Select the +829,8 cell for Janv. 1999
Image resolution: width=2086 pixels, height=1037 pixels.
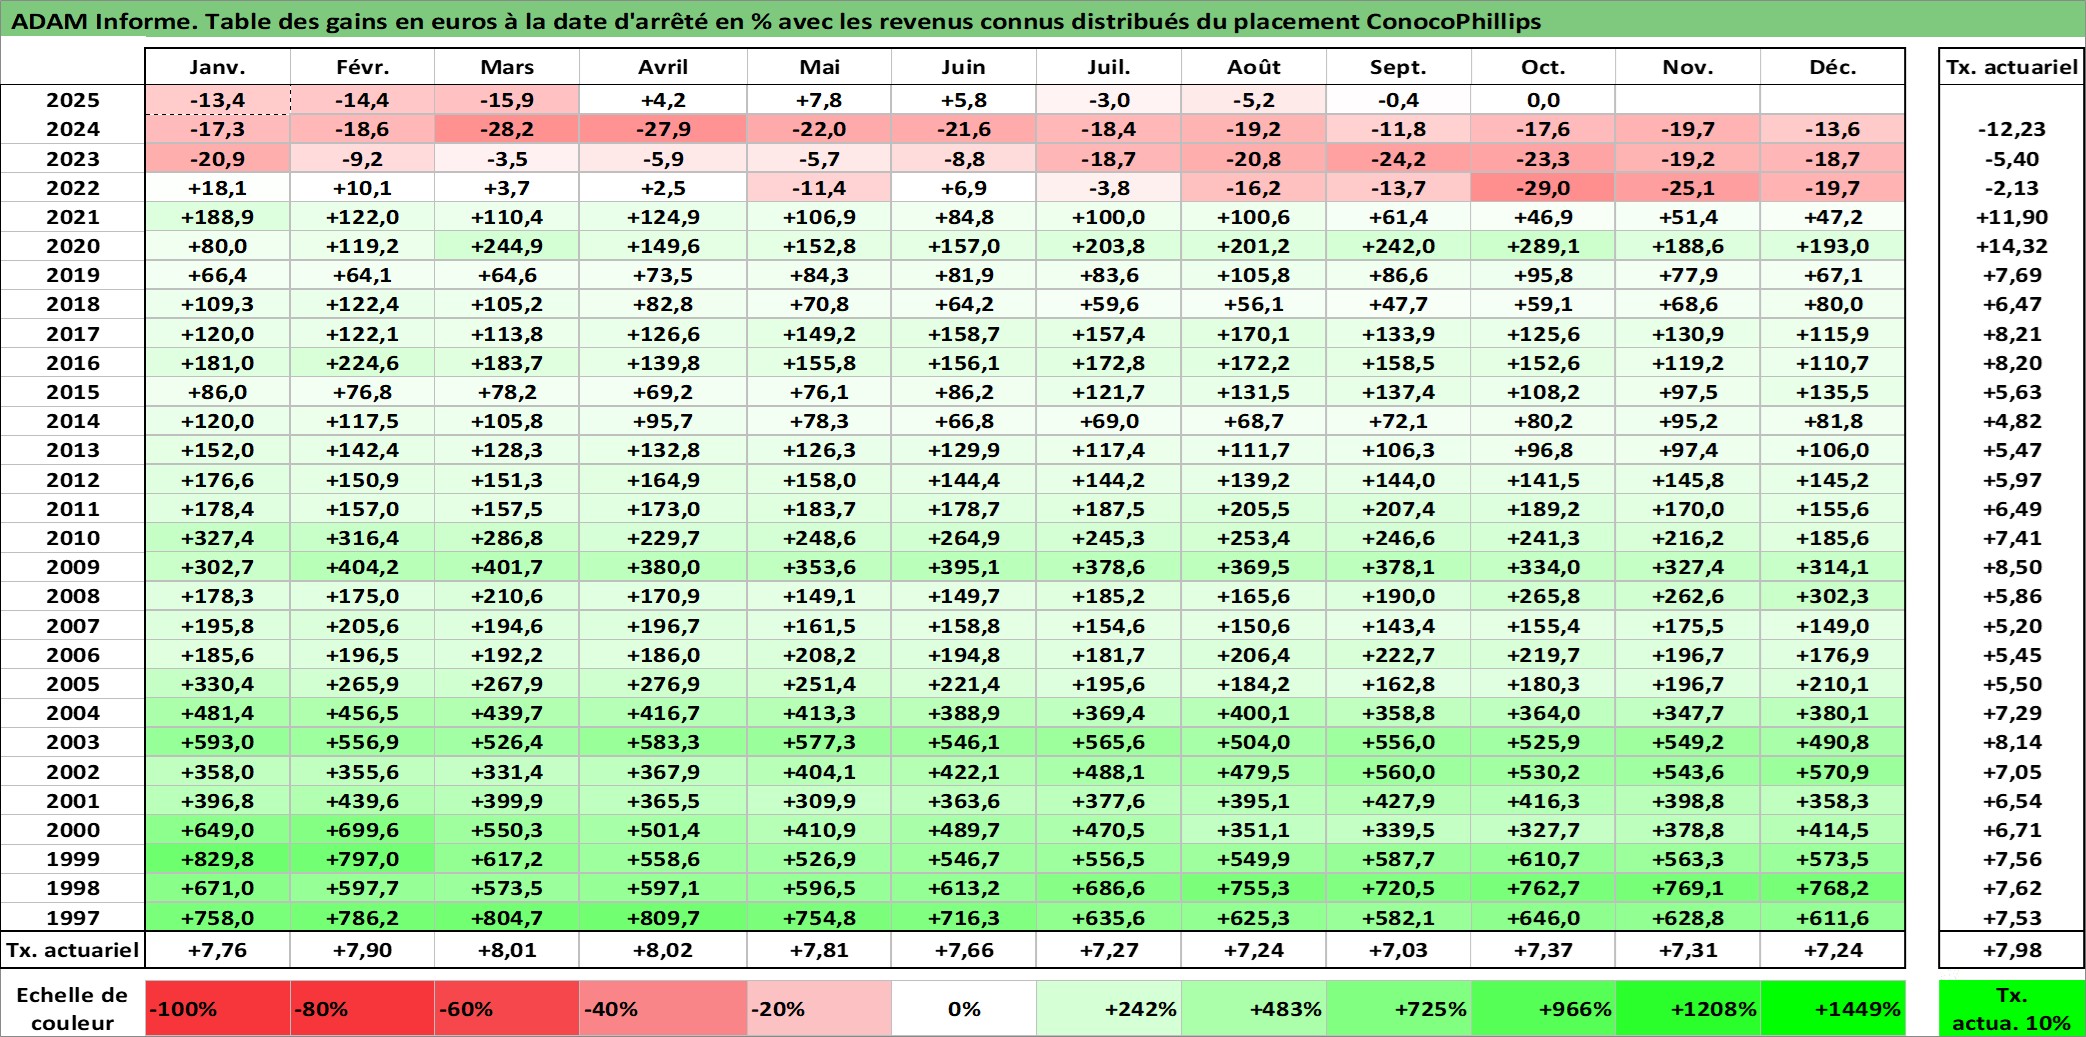[218, 859]
